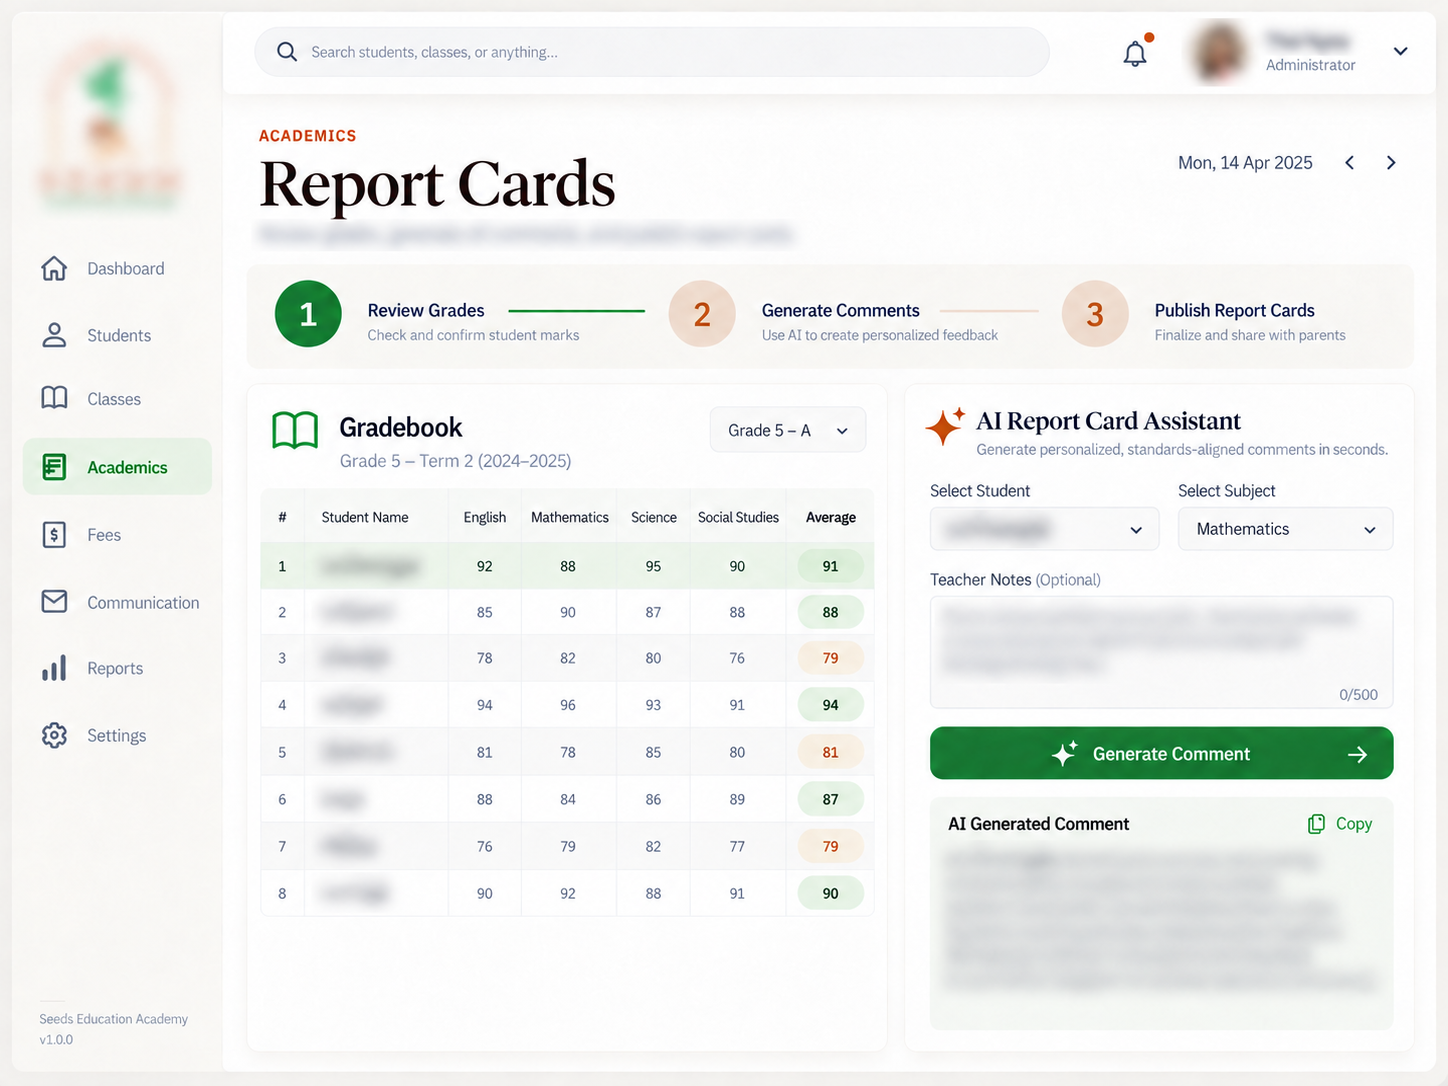This screenshot has width=1448, height=1086.
Task: Click the Students person icon
Action: click(54, 335)
